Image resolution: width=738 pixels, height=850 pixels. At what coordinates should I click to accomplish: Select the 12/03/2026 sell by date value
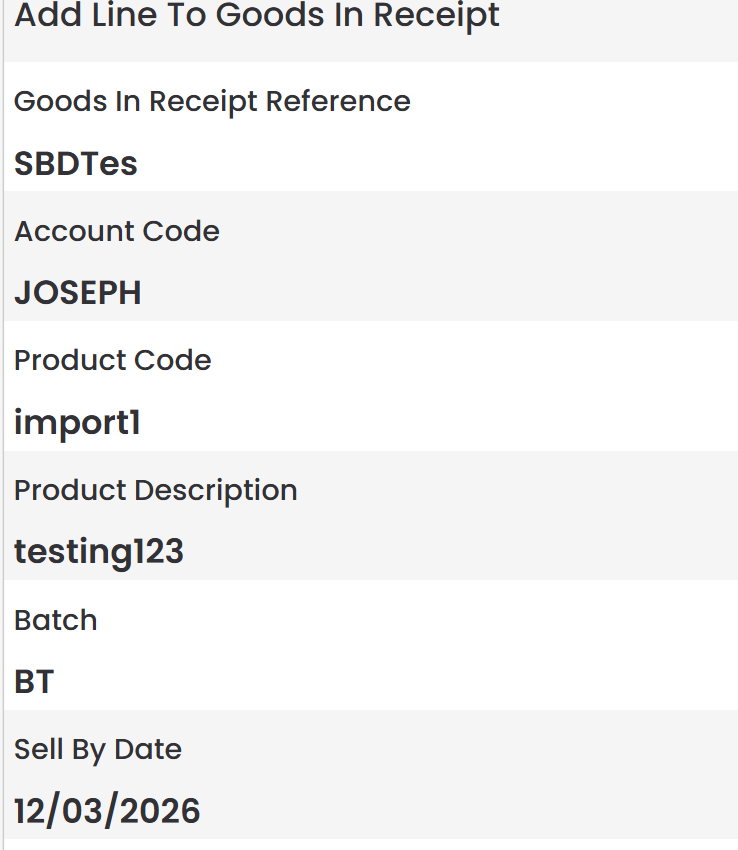107,811
